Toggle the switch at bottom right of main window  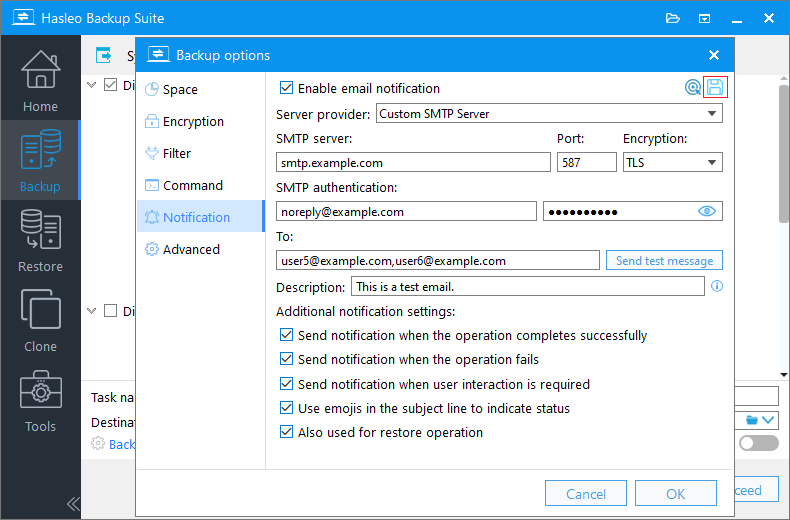[x=758, y=443]
